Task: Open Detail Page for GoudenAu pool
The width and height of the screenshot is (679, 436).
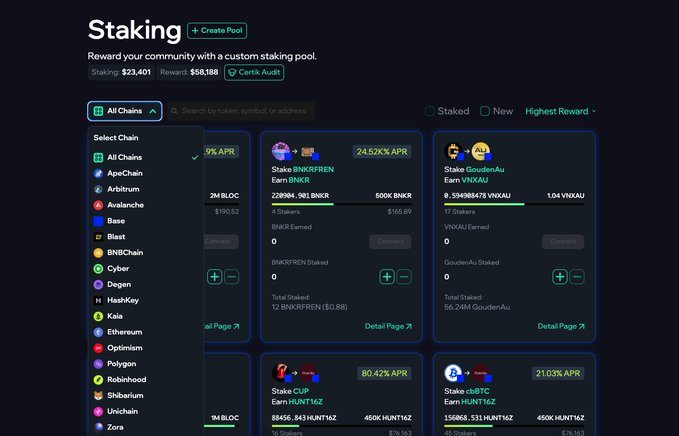Action: click(561, 326)
